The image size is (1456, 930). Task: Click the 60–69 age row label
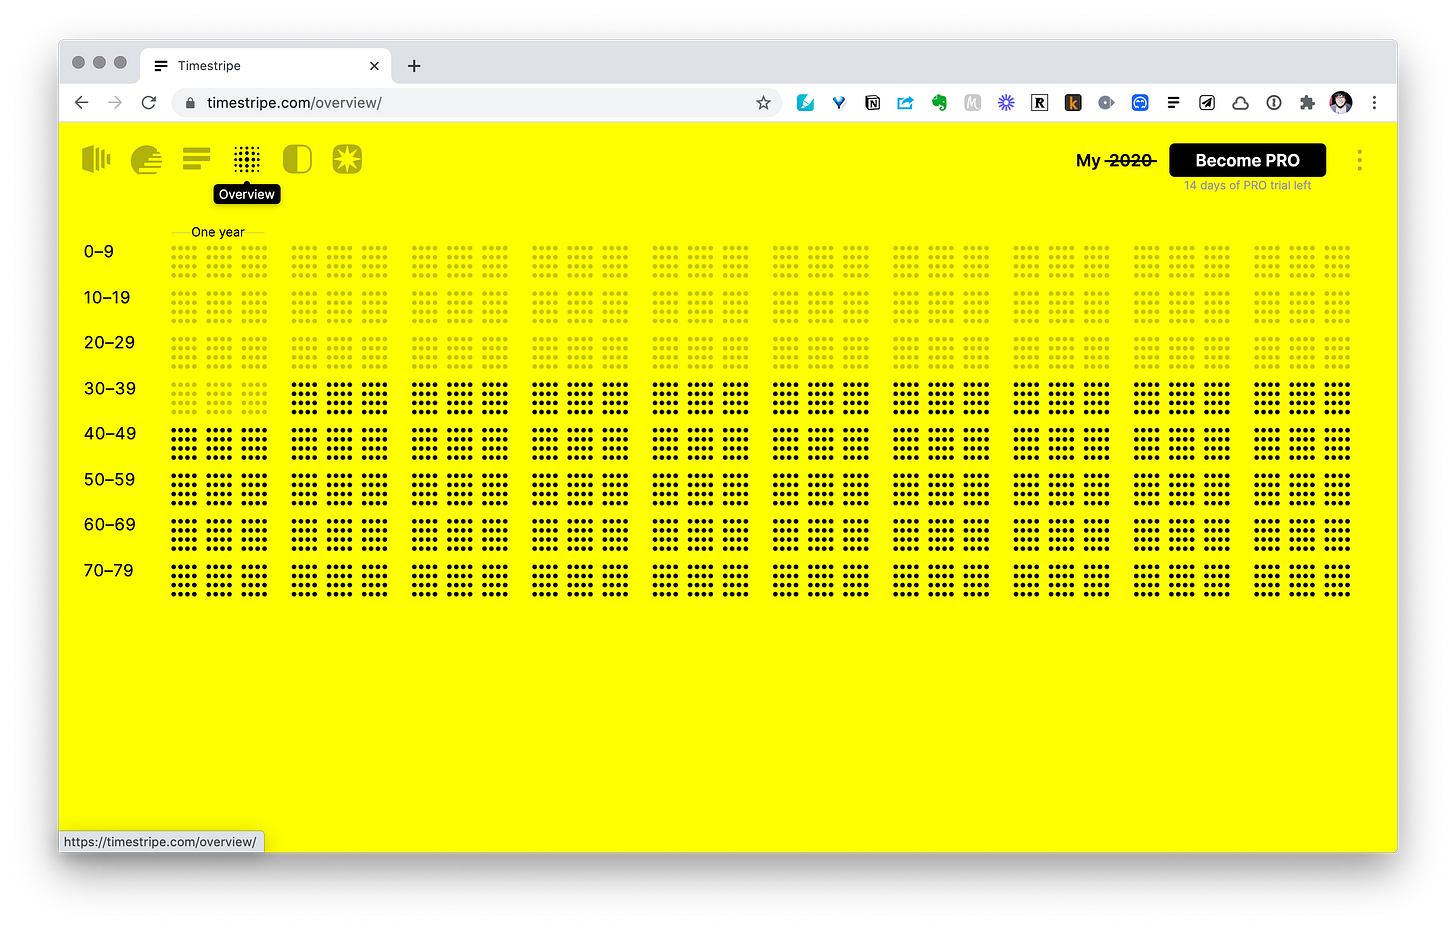tap(109, 525)
